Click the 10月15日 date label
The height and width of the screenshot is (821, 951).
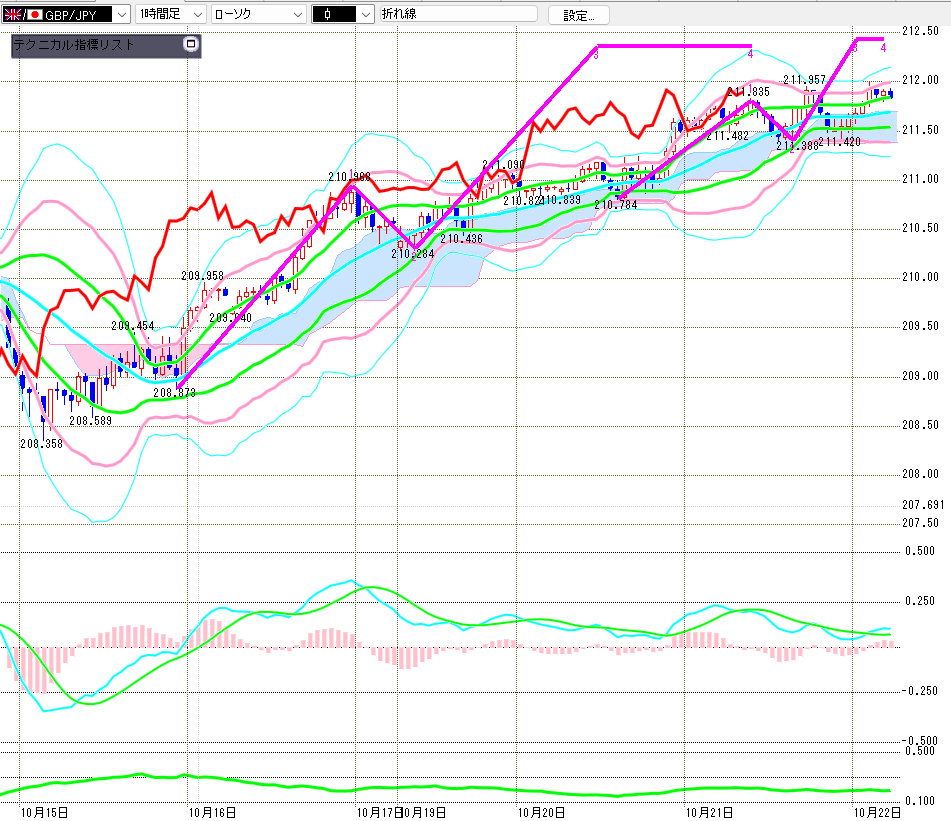point(44,813)
